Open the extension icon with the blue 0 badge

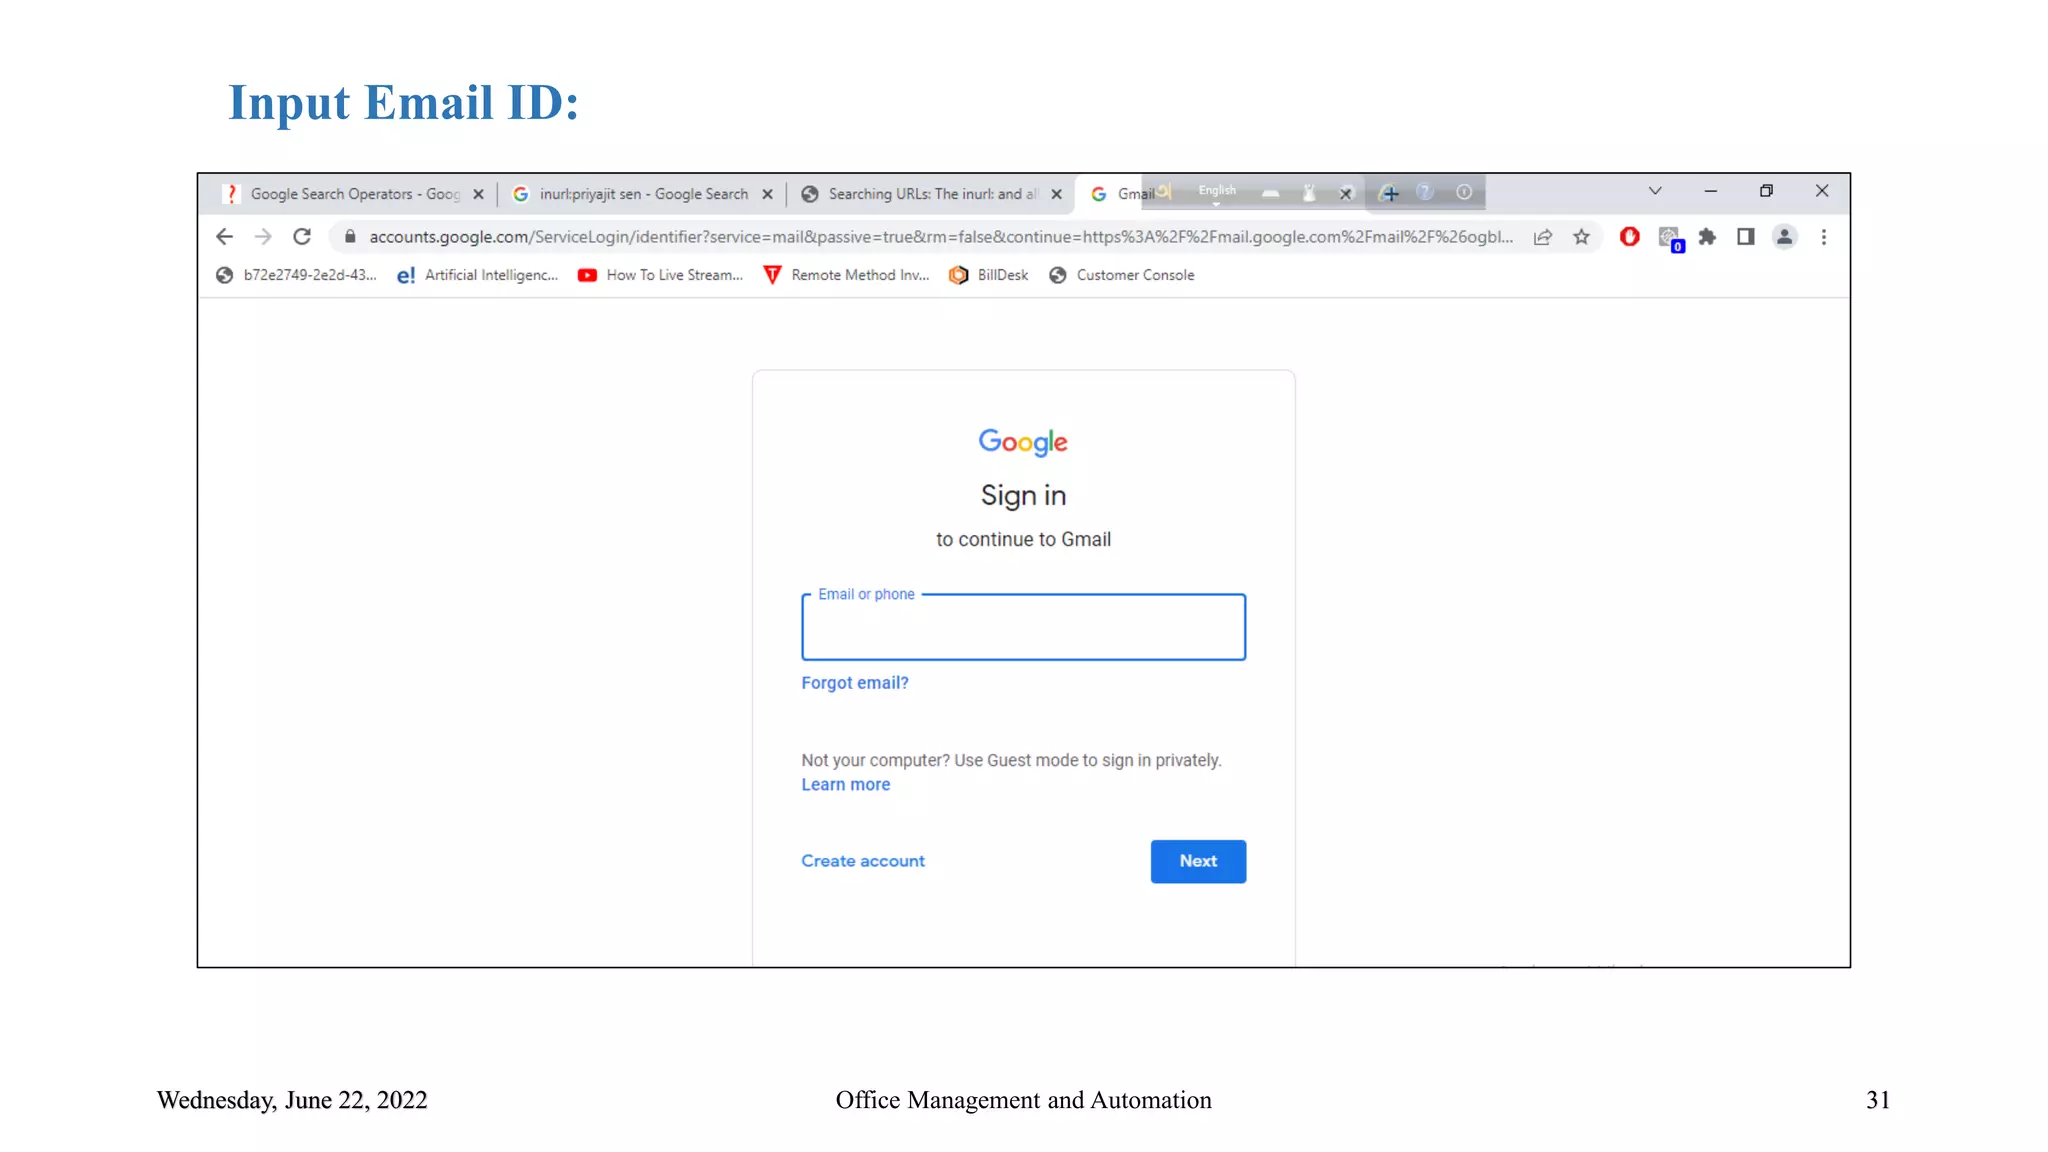tap(1670, 239)
